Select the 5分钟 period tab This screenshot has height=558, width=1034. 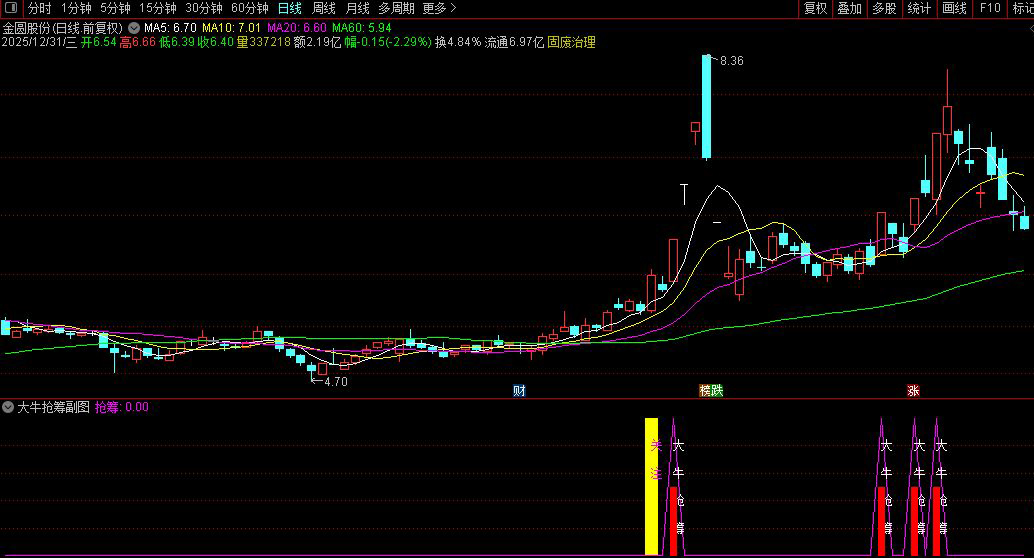[115, 9]
